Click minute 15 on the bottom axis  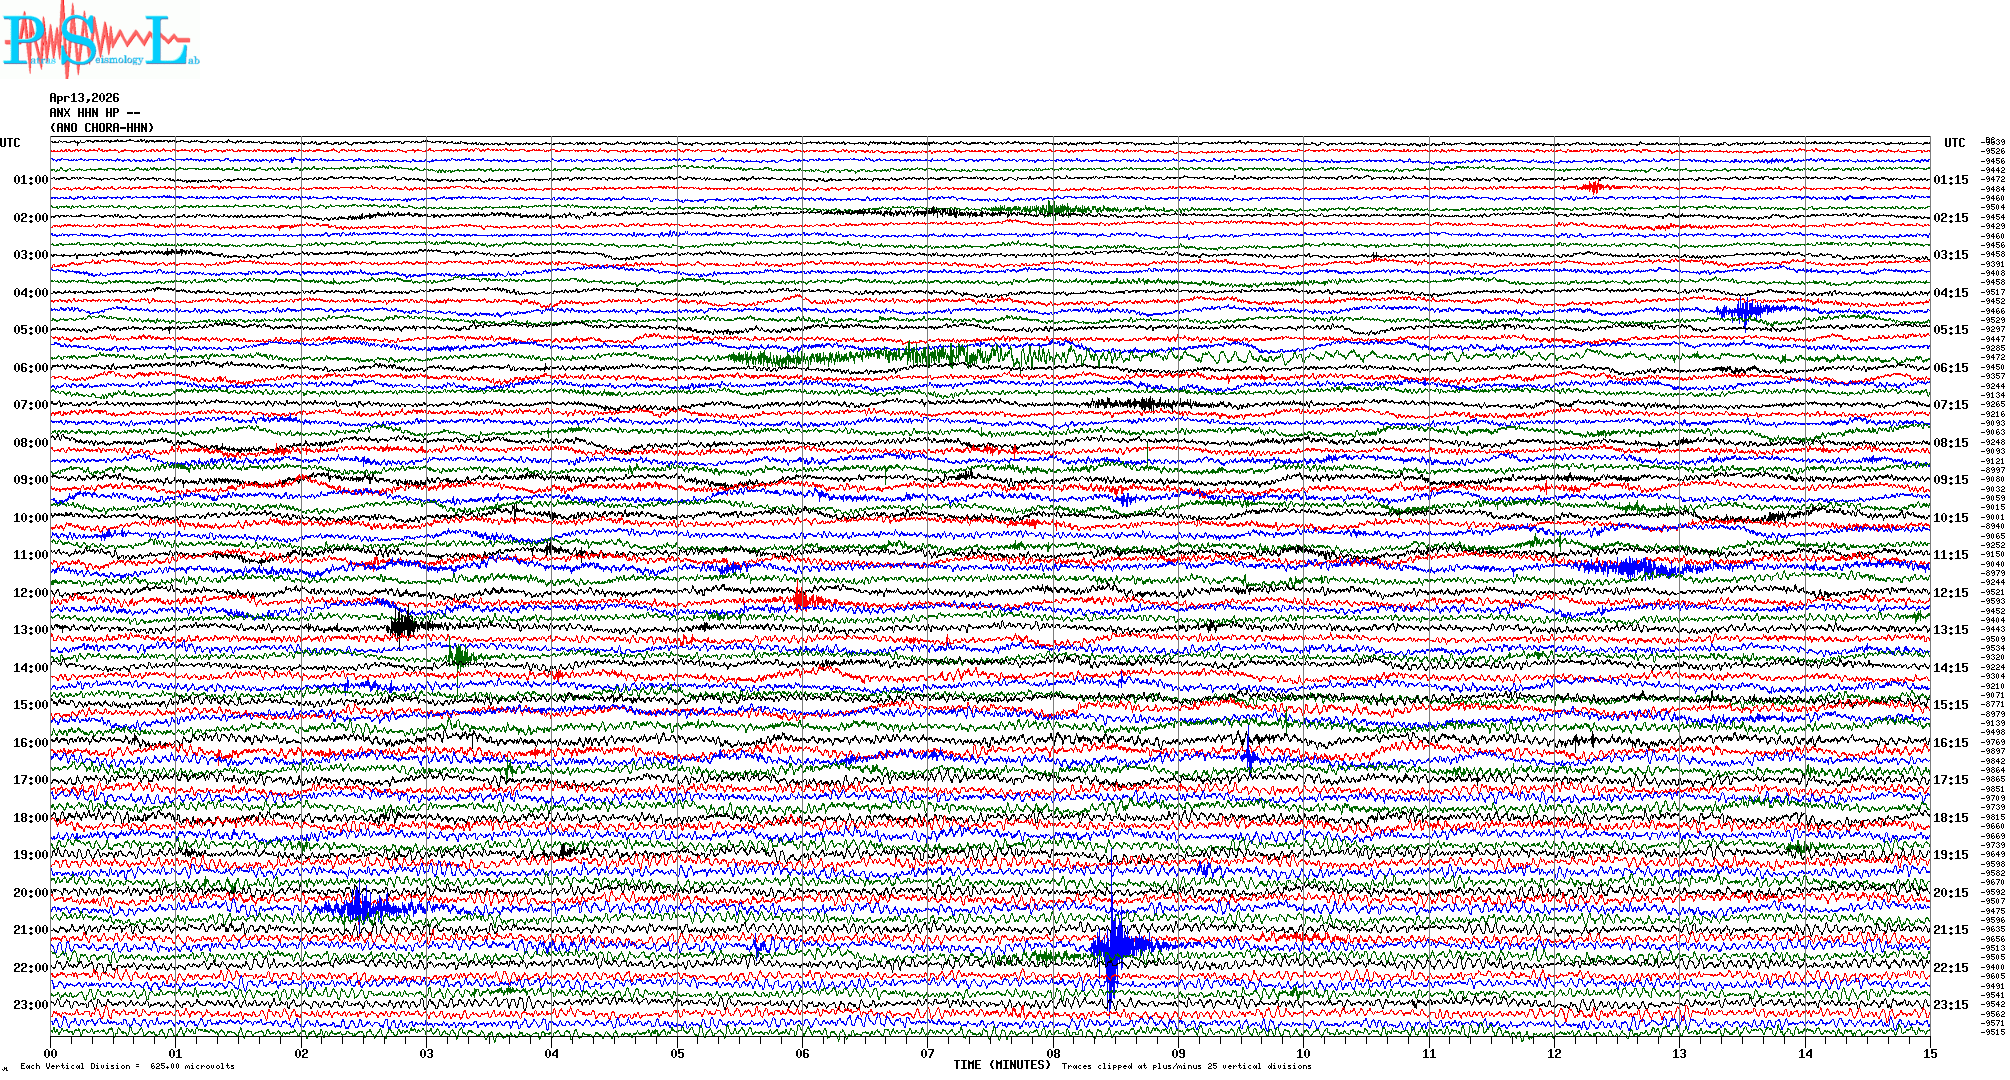coord(1929,1054)
